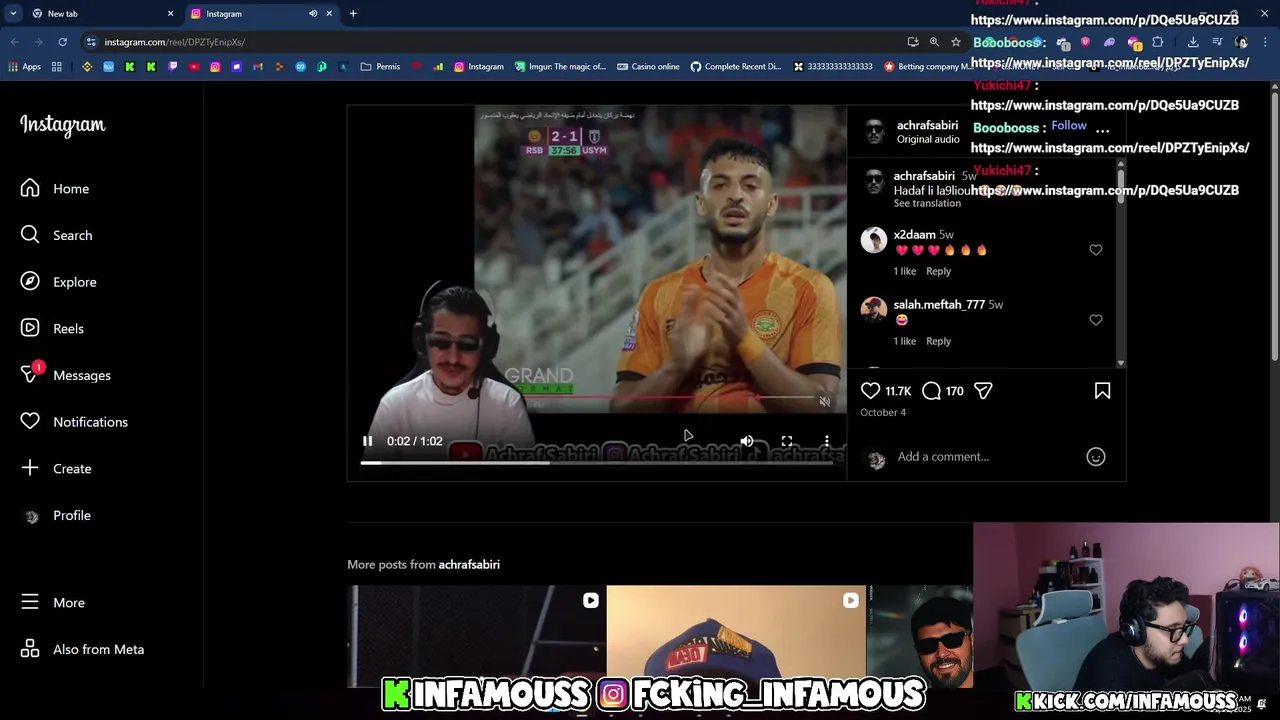This screenshot has height=720, width=1280.
Task: Open a new browser tab
Action: (x=353, y=13)
